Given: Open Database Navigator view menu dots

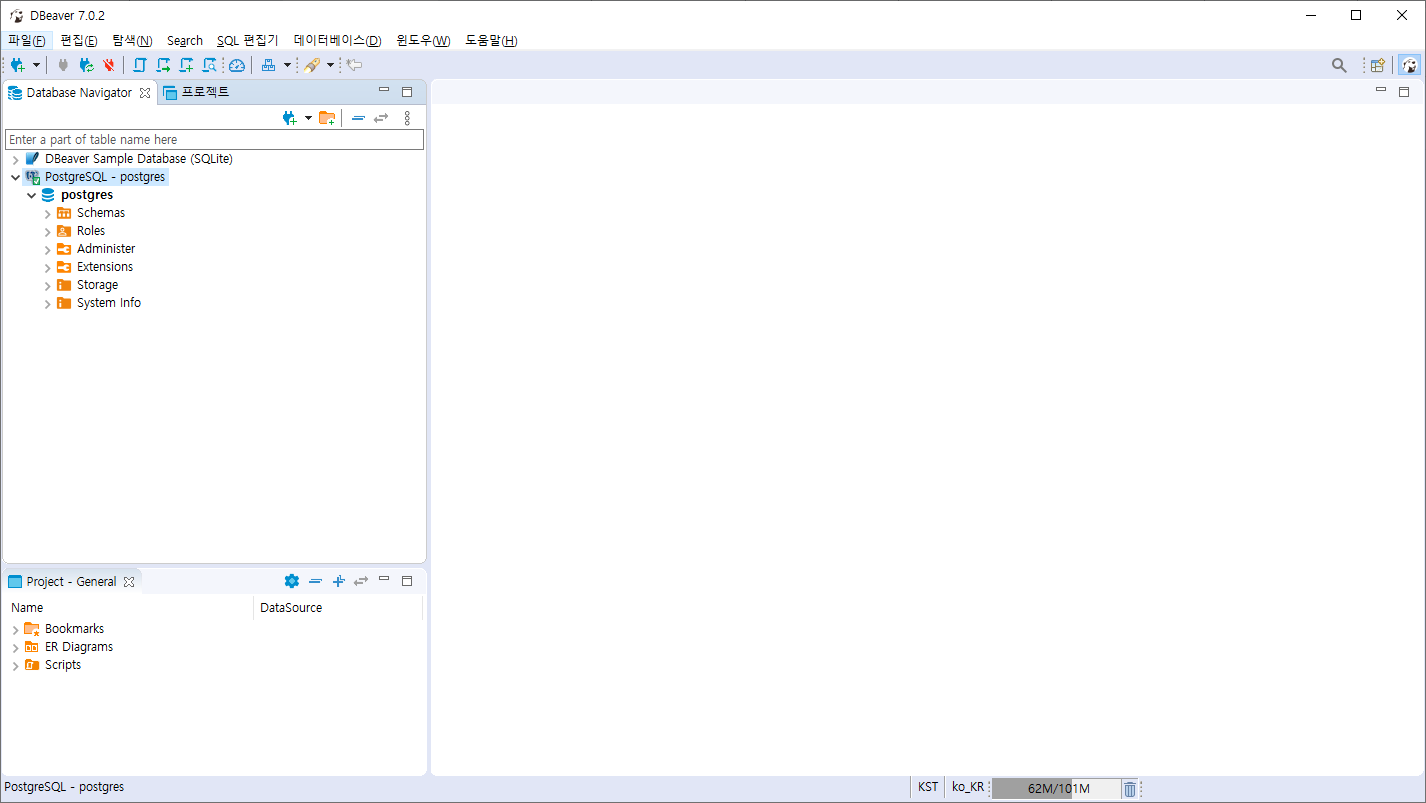Looking at the screenshot, I should 407,118.
